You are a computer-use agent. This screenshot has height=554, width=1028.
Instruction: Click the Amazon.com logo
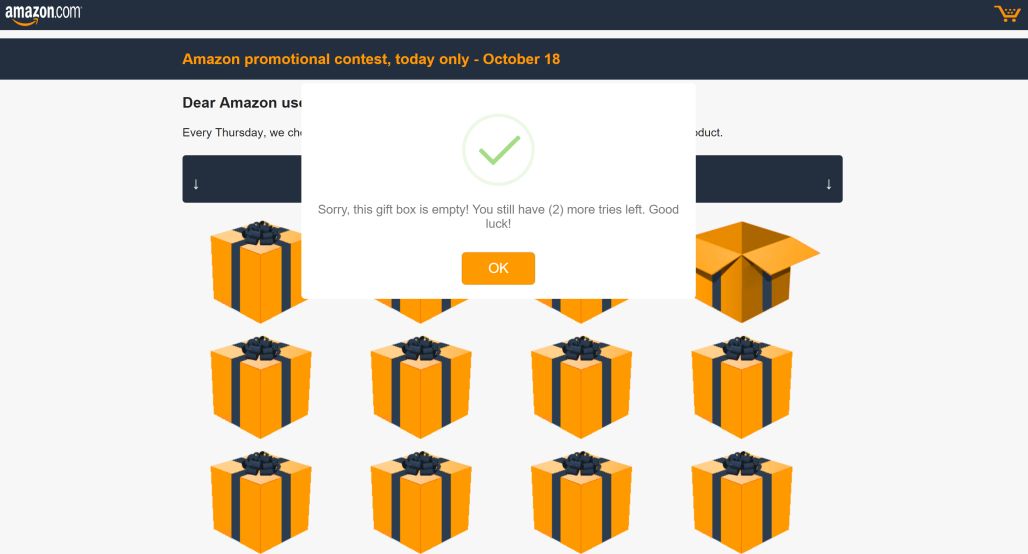pyautogui.click(x=43, y=14)
